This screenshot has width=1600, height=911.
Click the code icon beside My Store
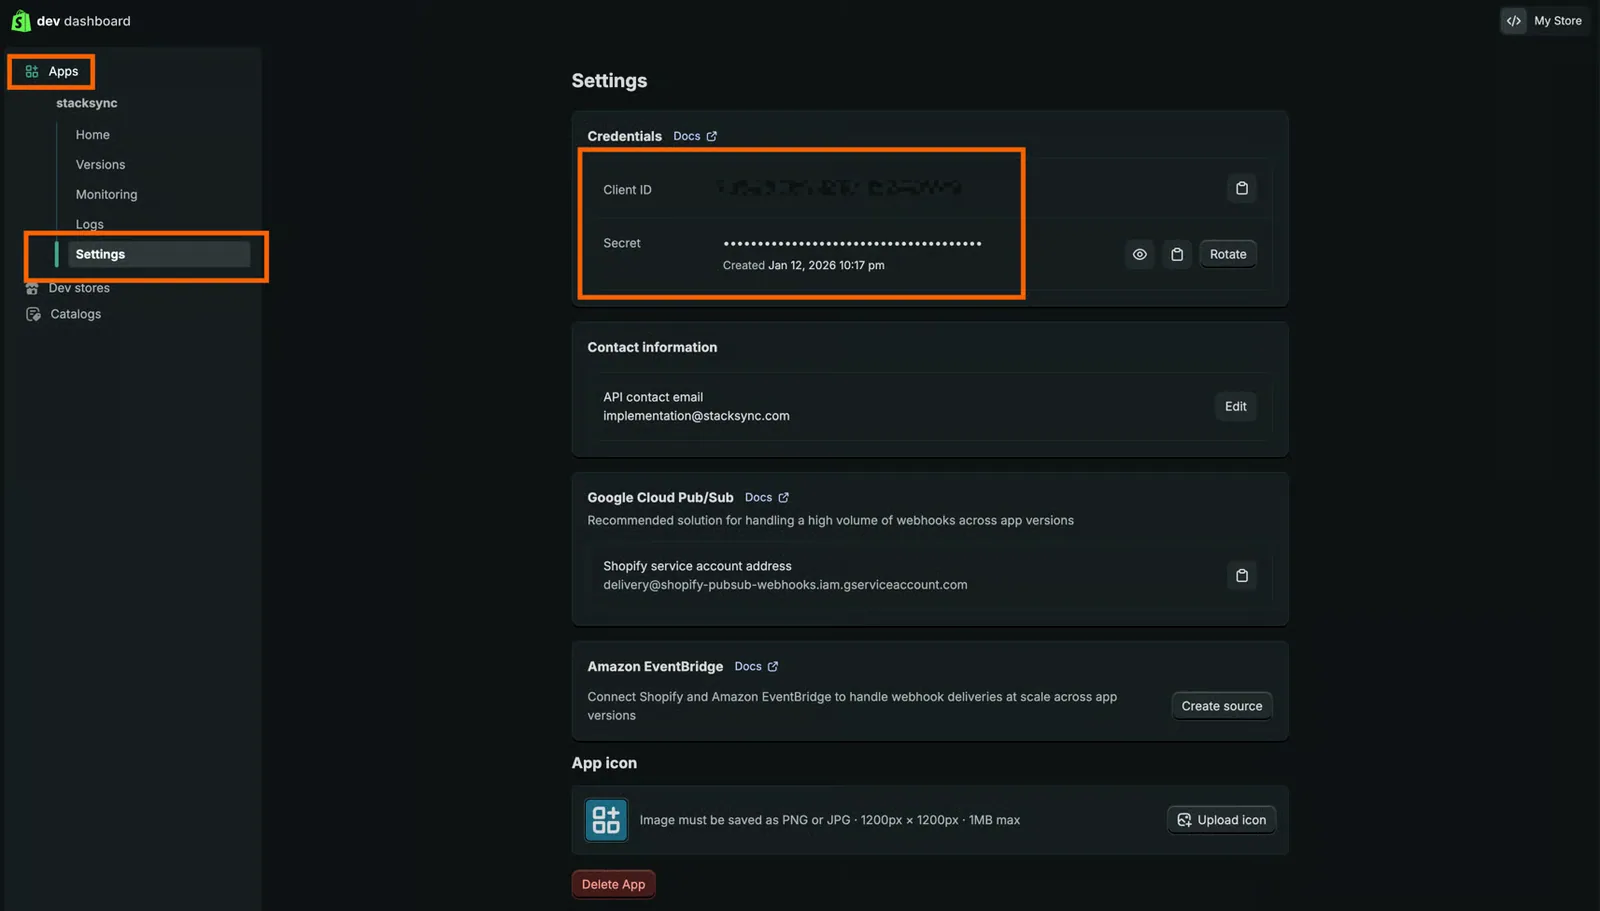pyautogui.click(x=1514, y=21)
